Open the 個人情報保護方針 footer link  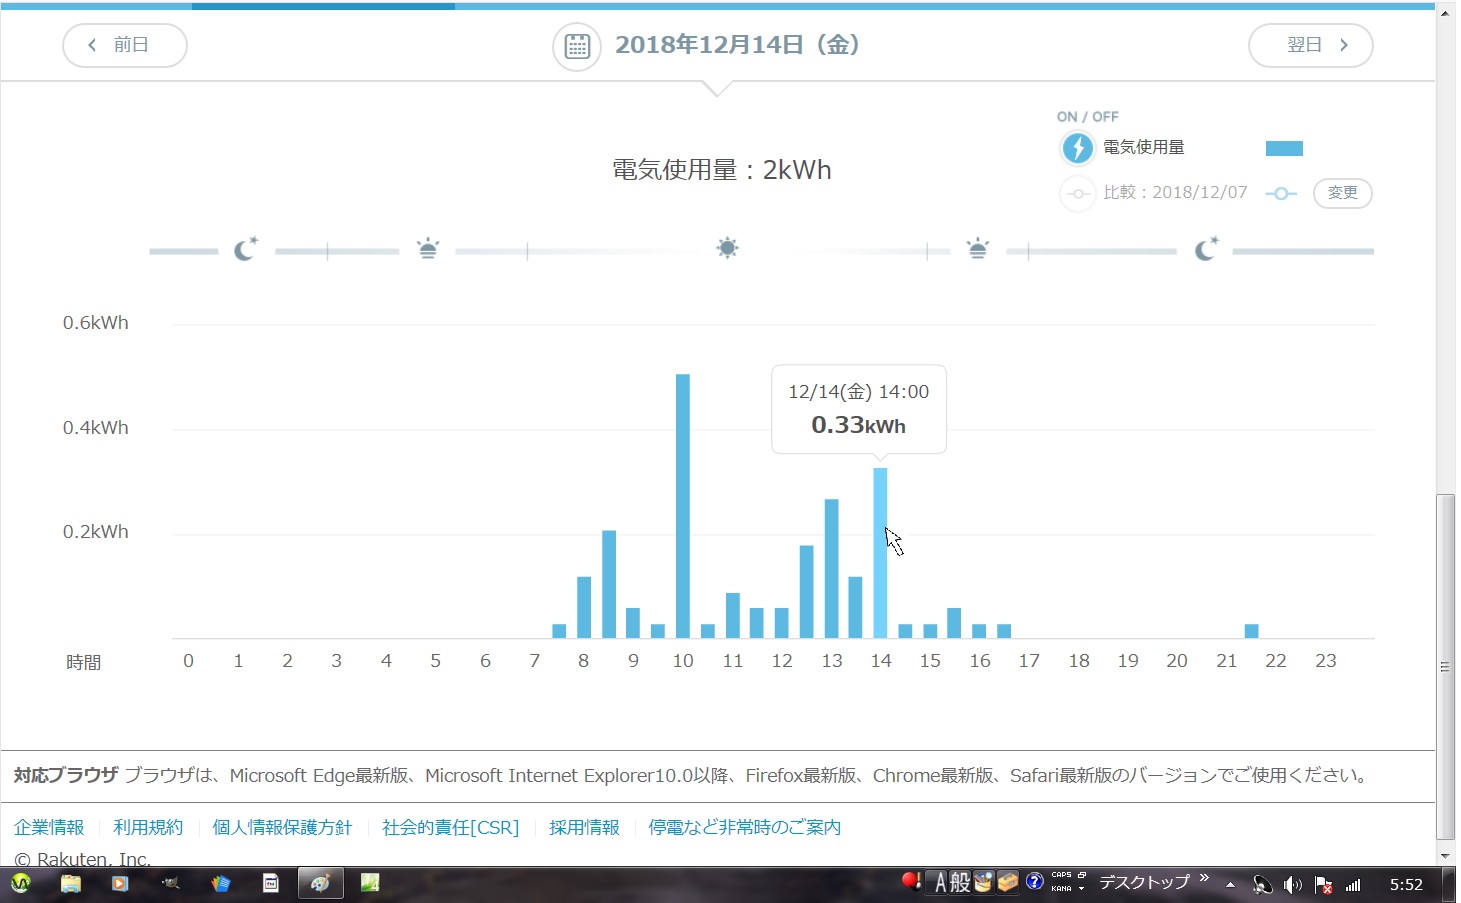pos(282,828)
